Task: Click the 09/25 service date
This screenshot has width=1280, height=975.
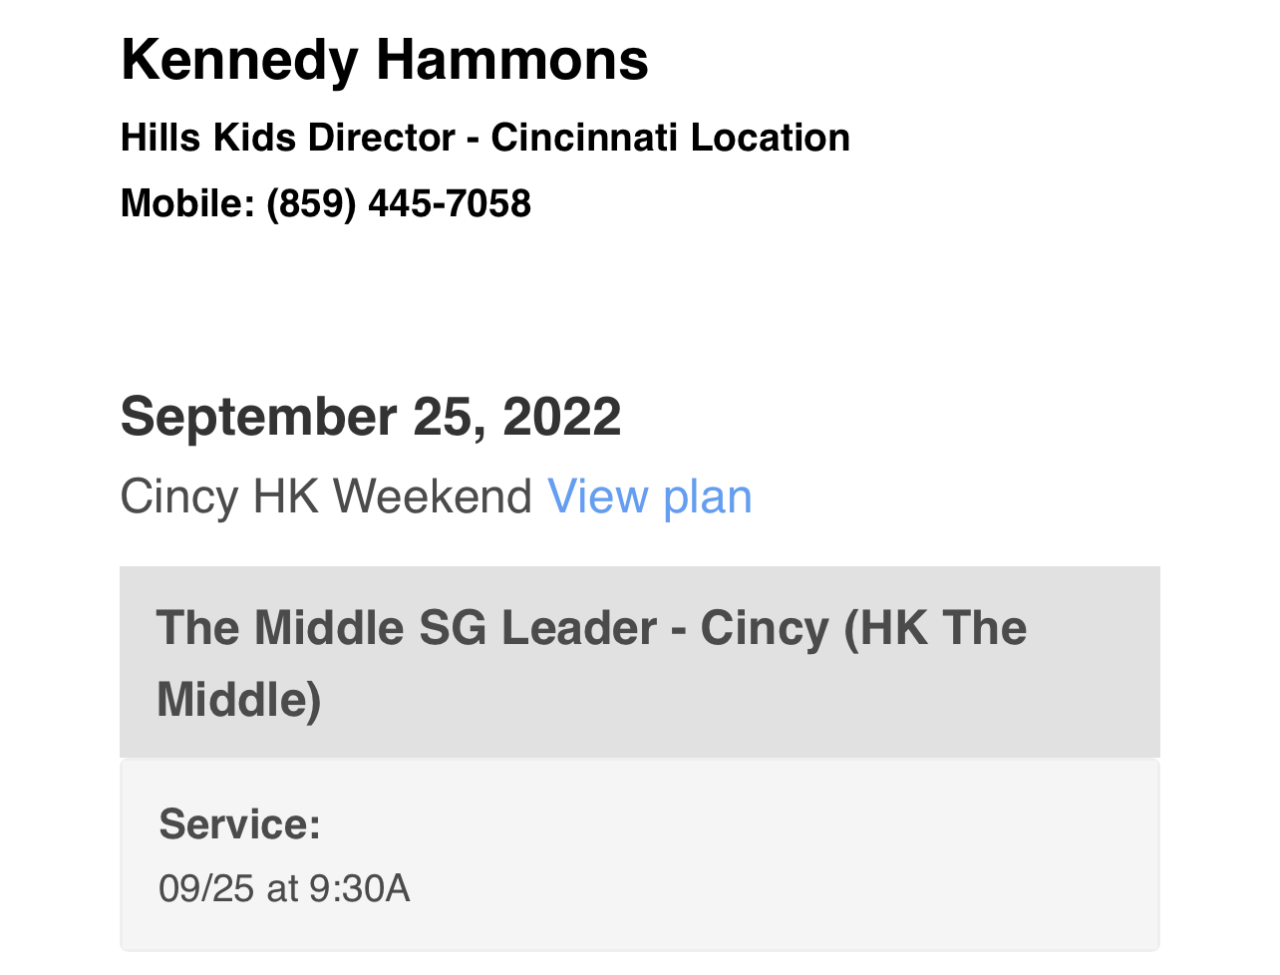Action: (x=206, y=888)
